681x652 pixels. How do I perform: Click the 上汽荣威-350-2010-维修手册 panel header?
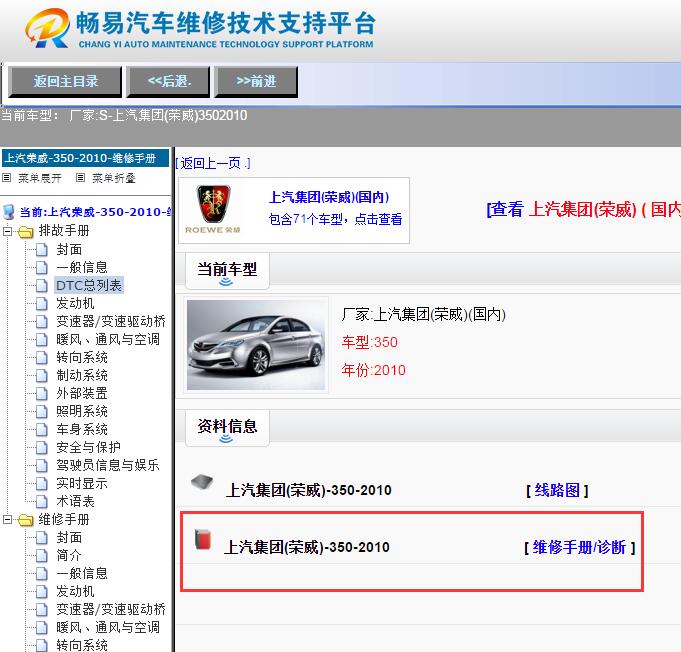(85, 158)
